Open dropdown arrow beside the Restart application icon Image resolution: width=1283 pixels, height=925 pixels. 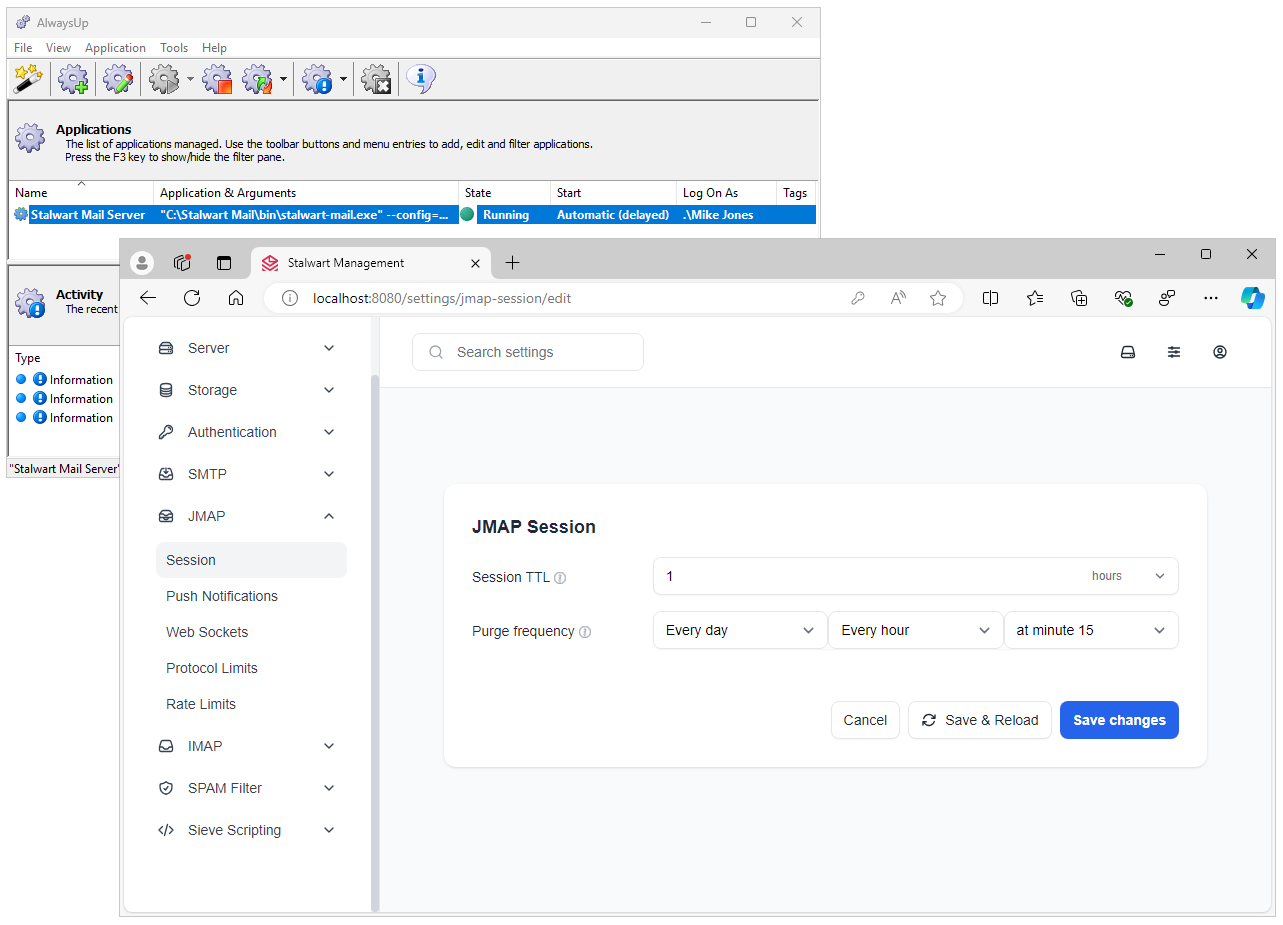pyautogui.click(x=284, y=78)
